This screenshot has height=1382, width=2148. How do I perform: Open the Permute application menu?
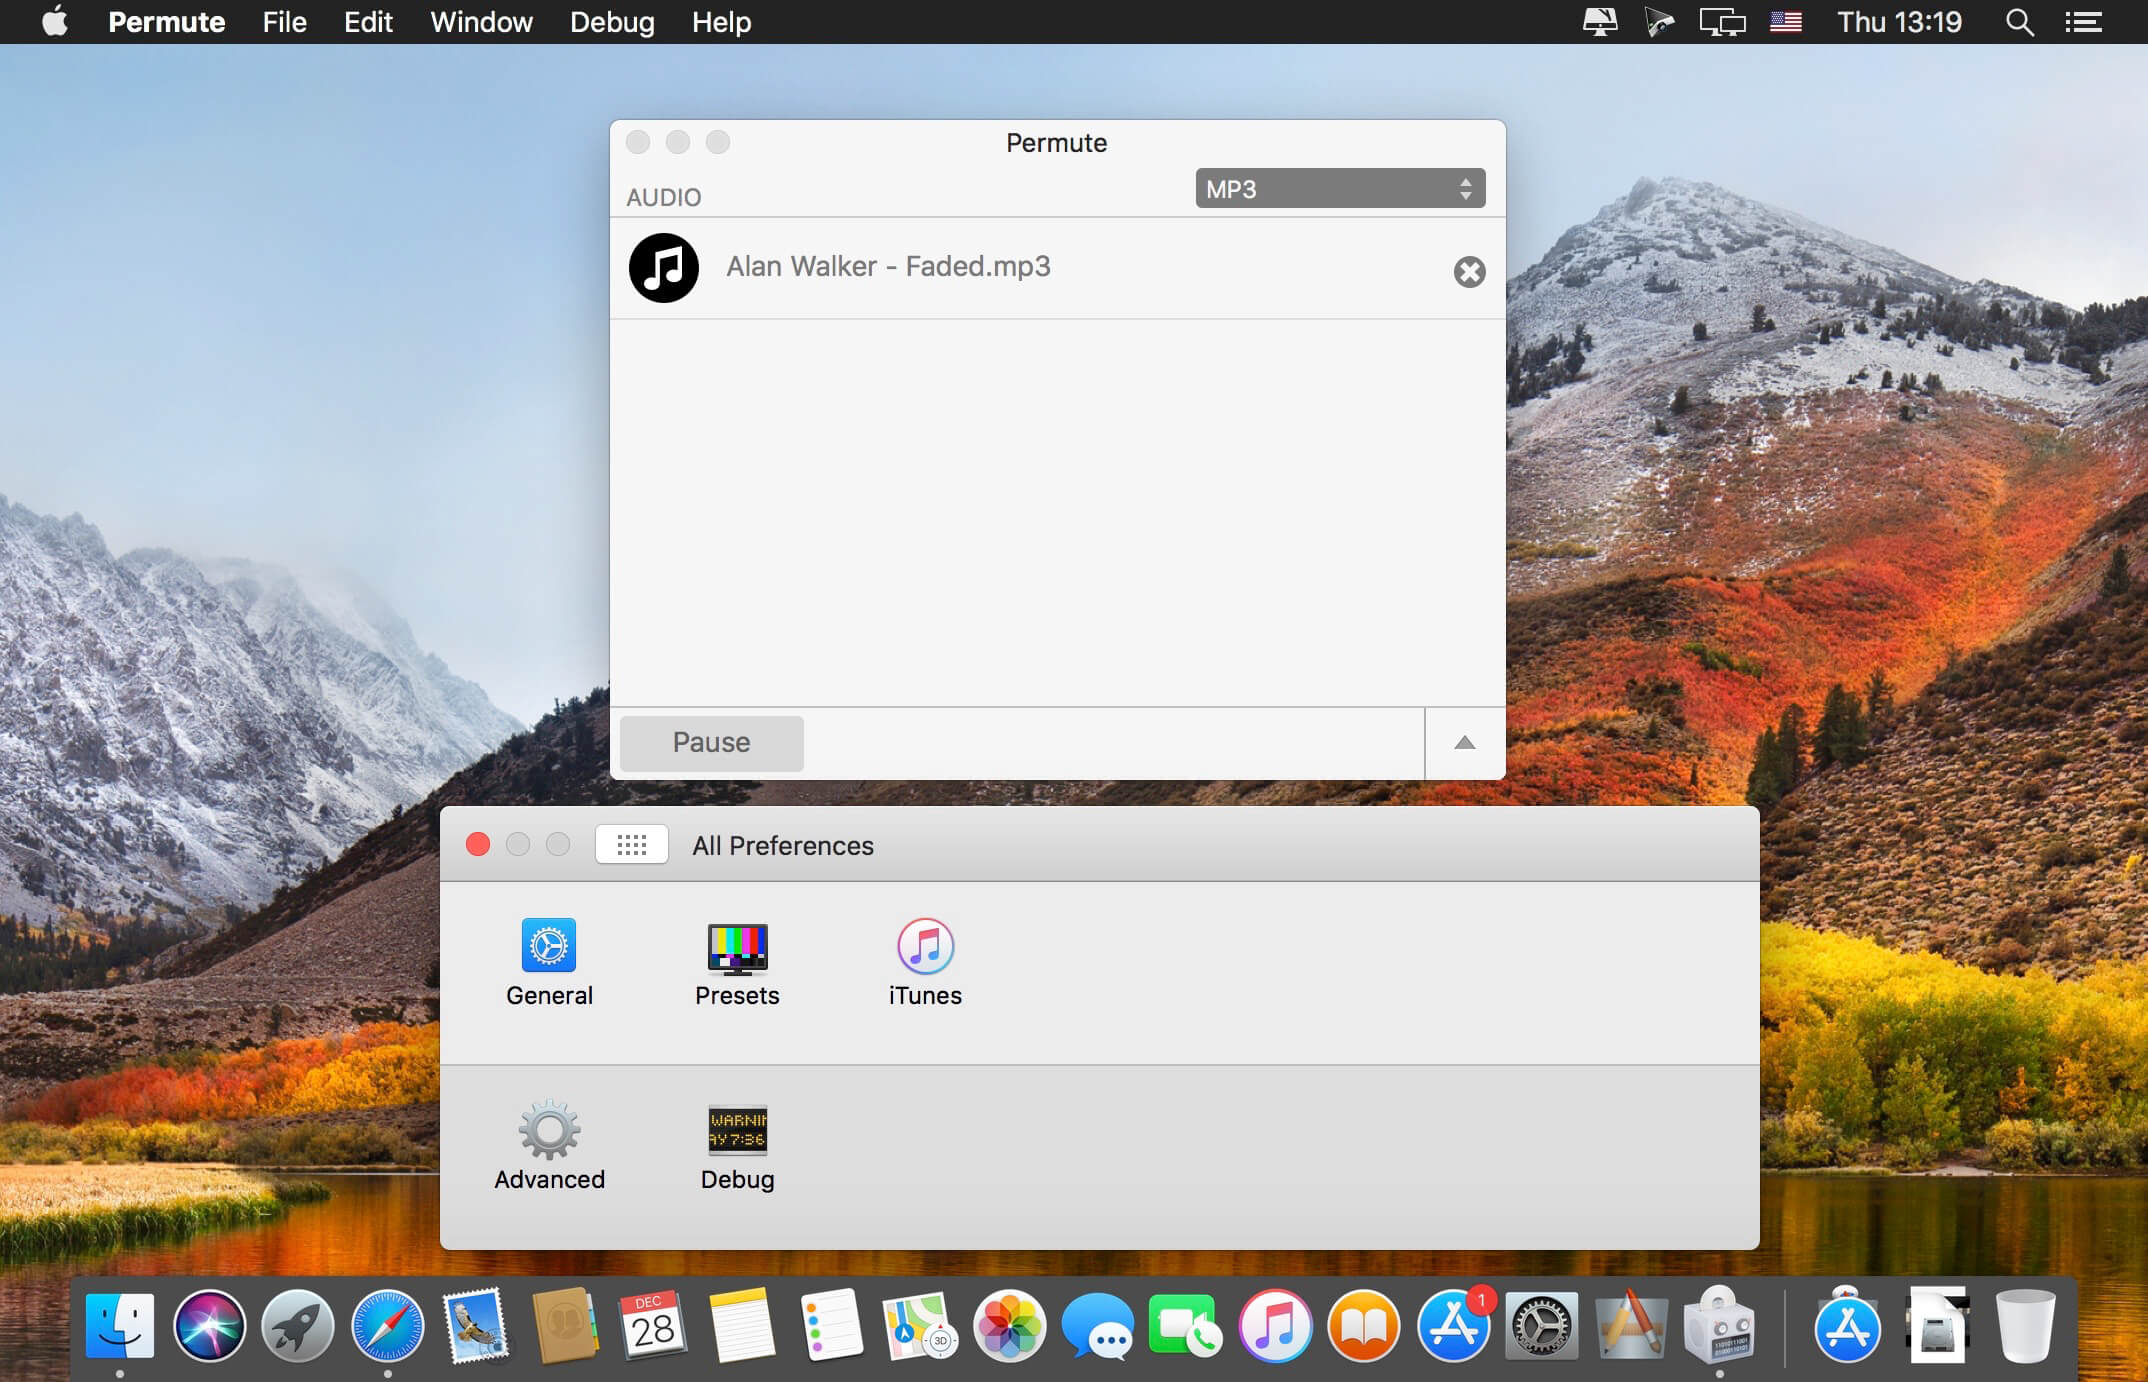(x=166, y=22)
